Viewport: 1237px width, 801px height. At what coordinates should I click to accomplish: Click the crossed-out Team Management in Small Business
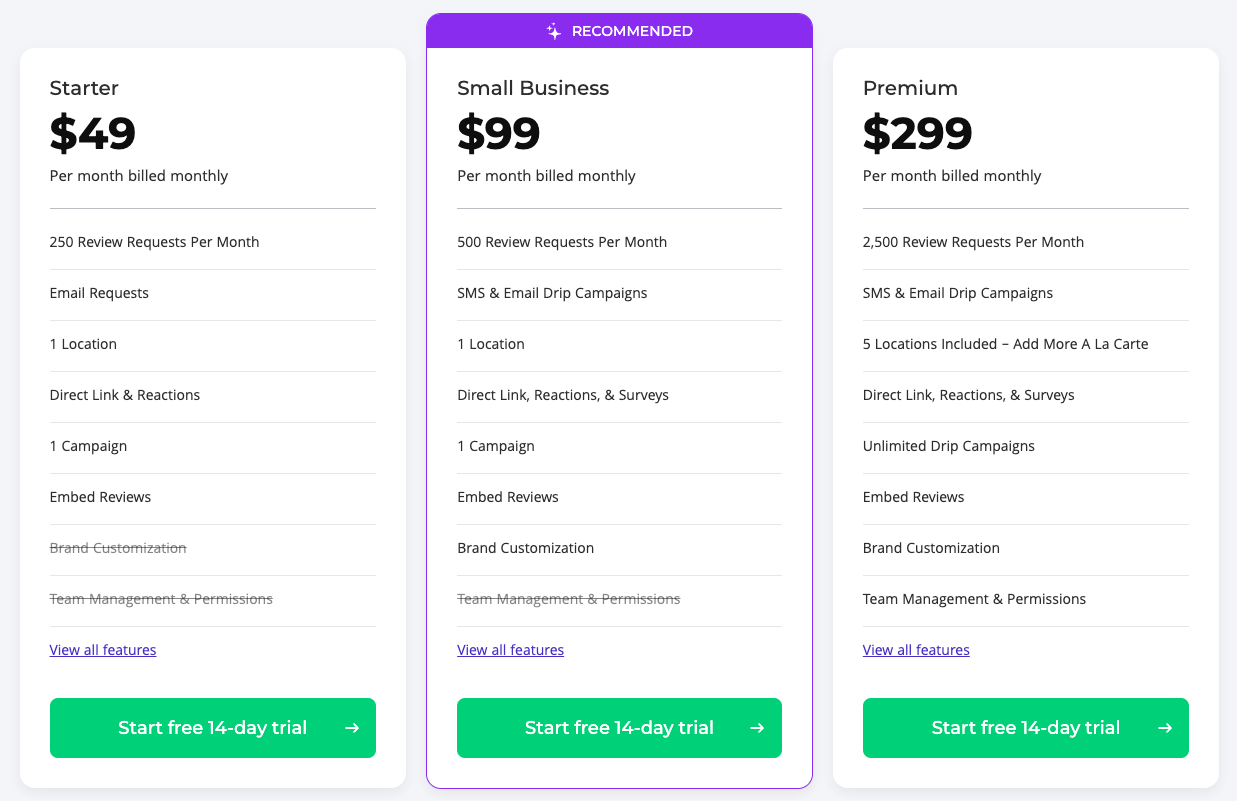(x=568, y=599)
